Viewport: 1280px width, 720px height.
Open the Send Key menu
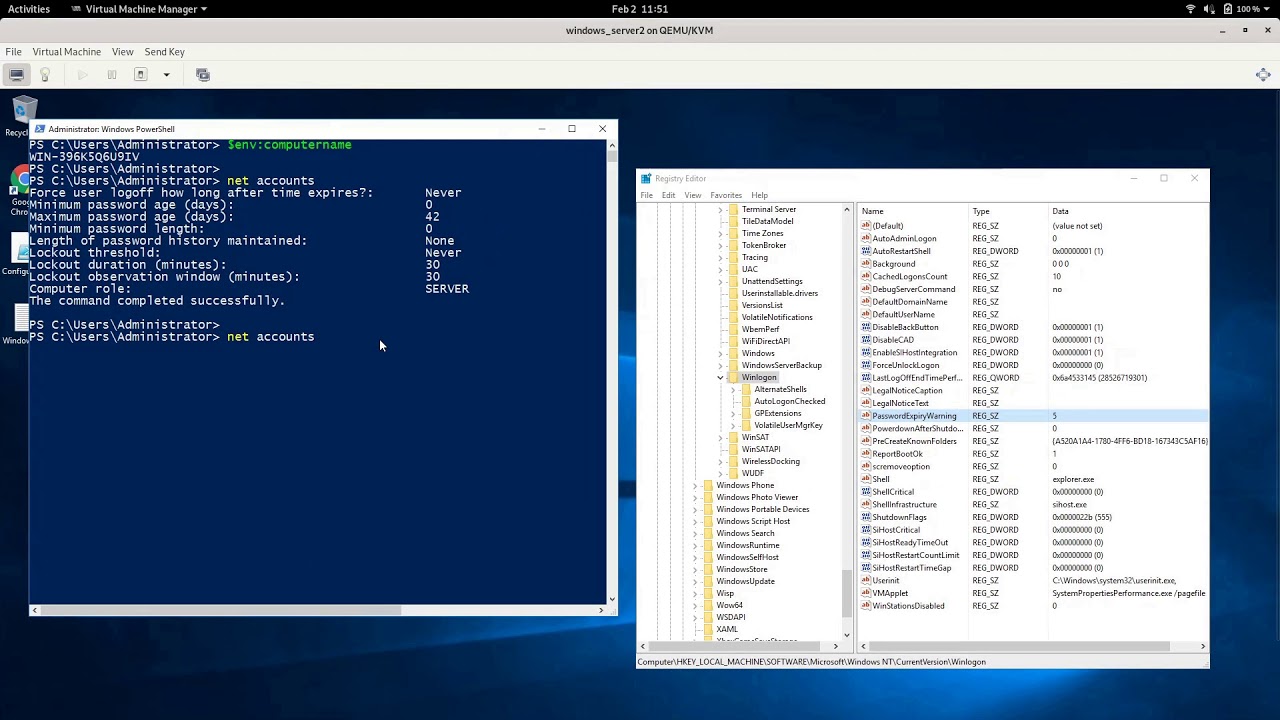coord(164,52)
